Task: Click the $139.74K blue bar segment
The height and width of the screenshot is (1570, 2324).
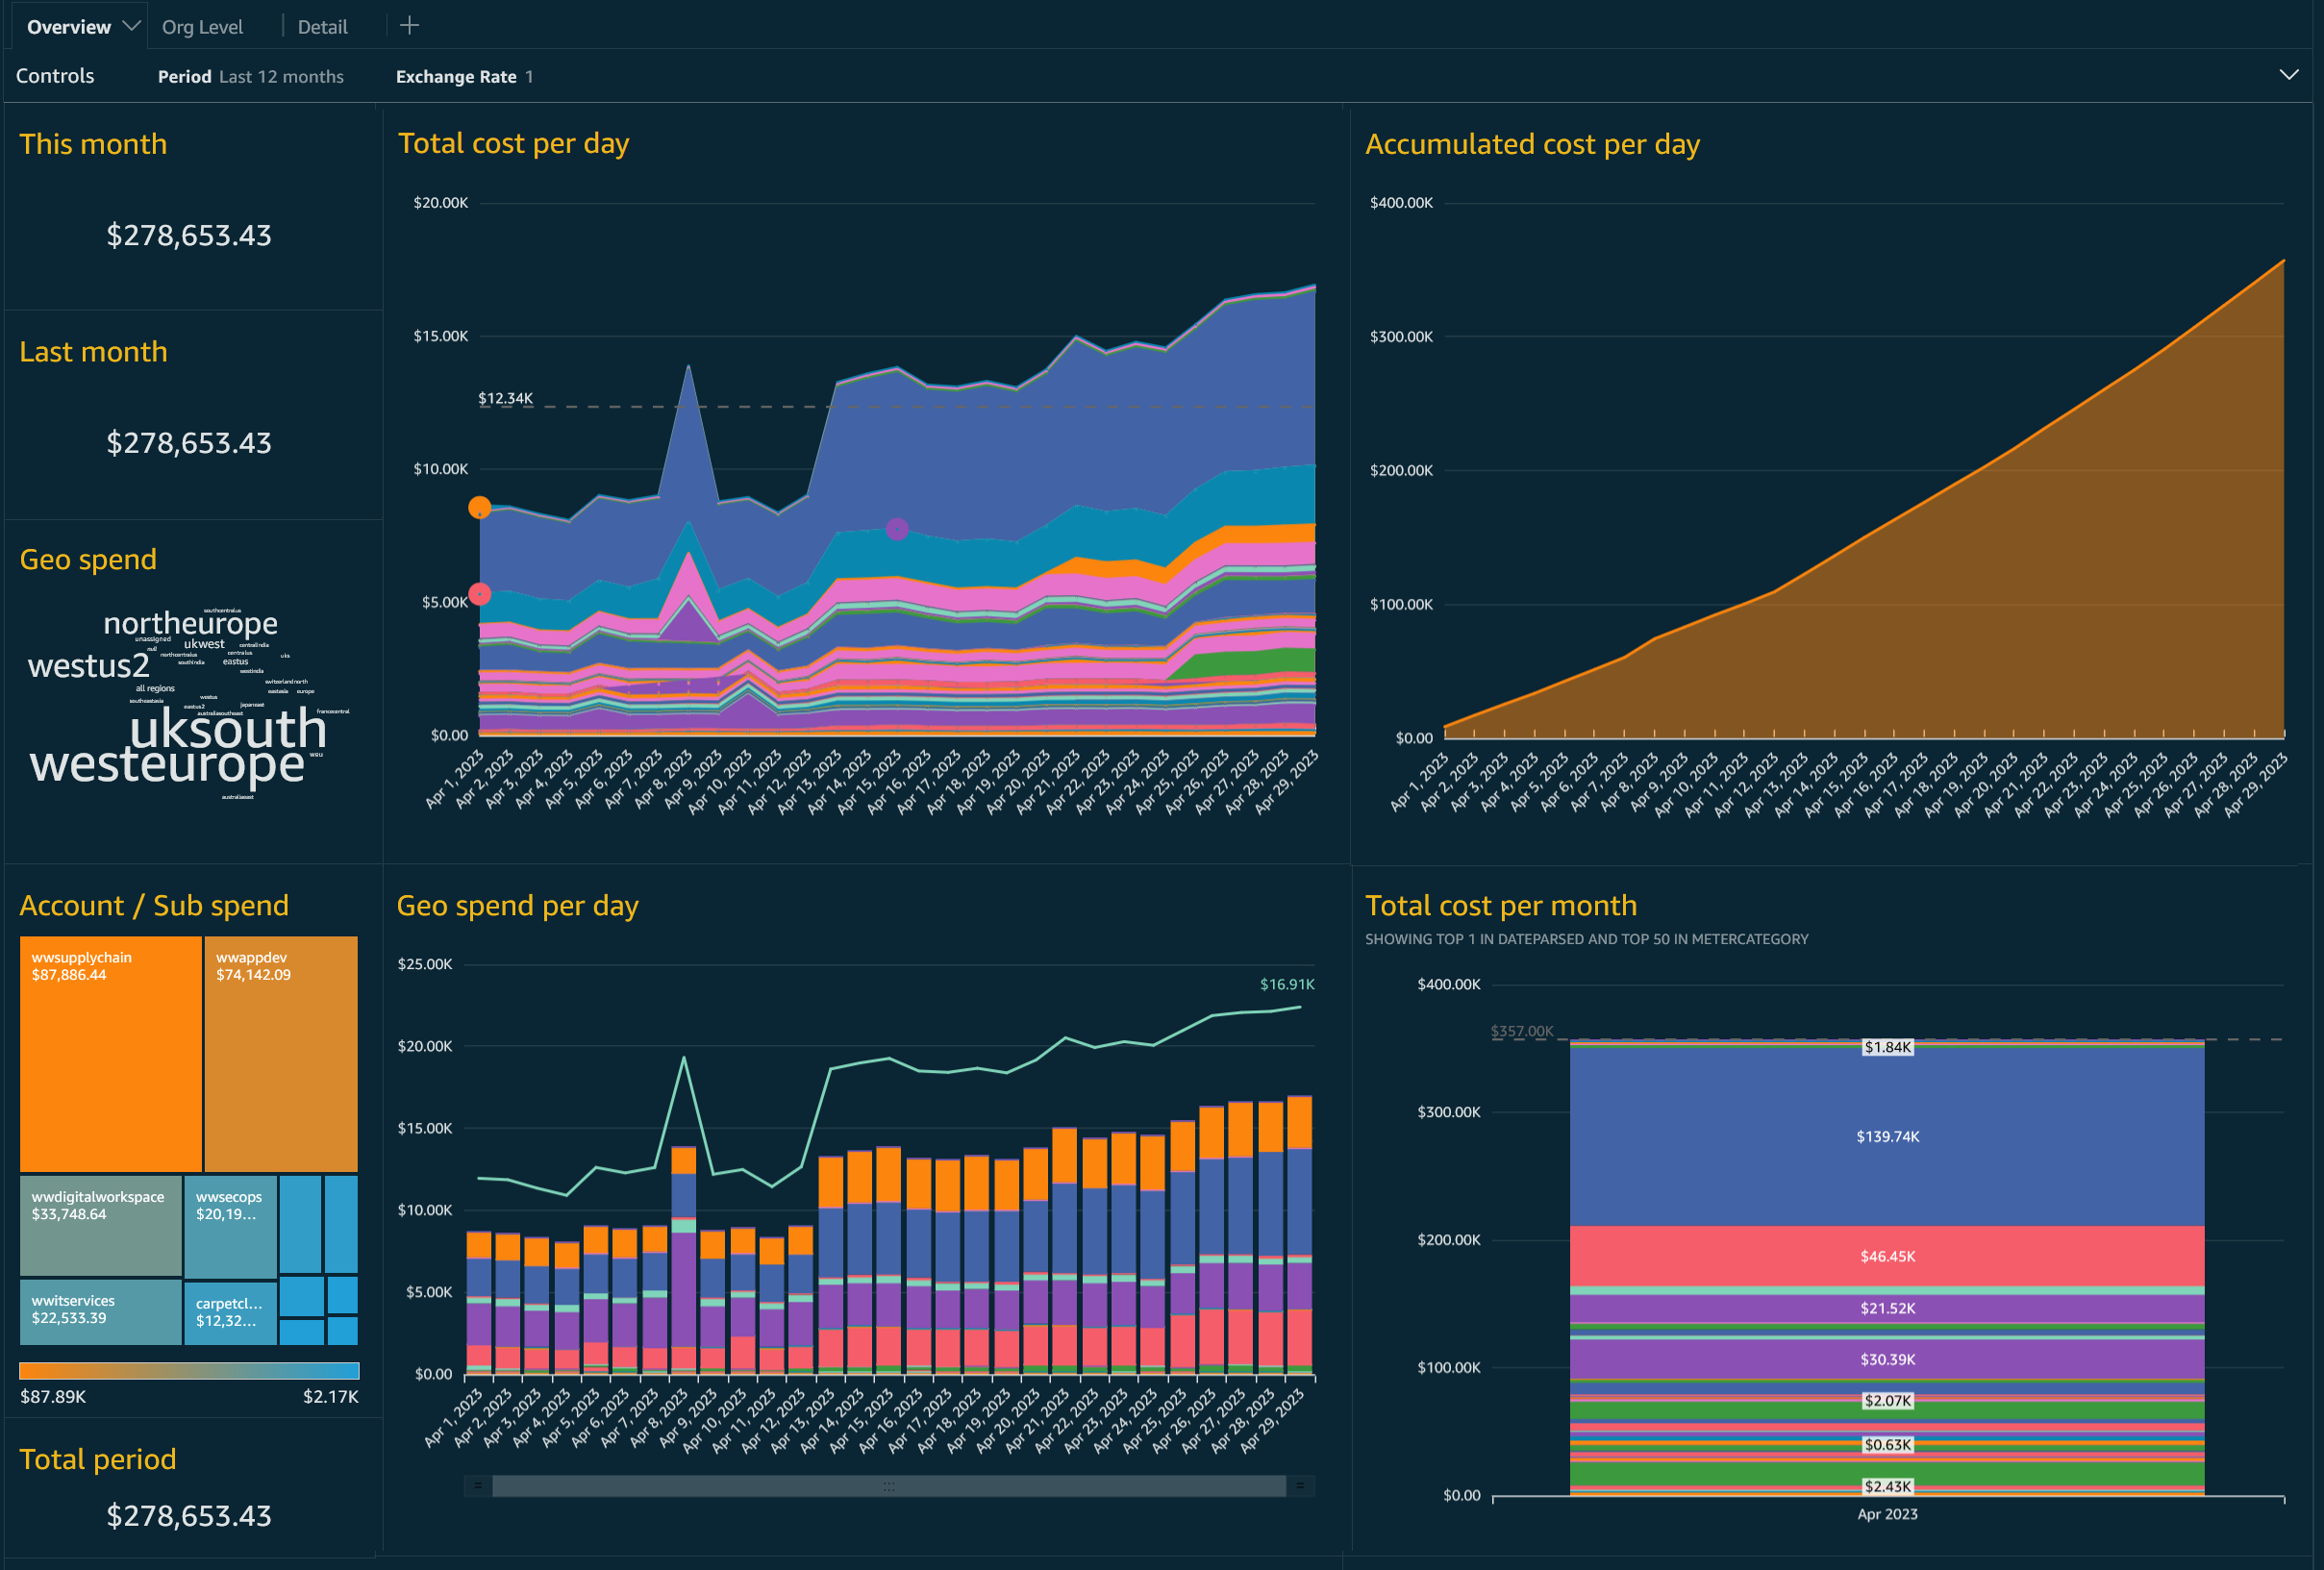Action: [1887, 1136]
